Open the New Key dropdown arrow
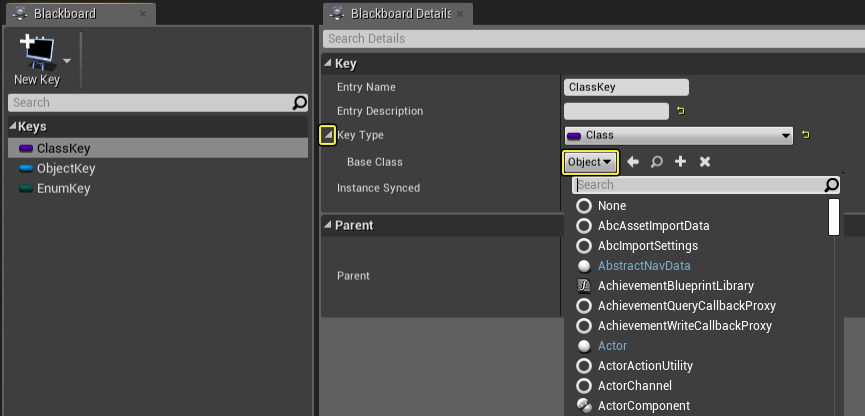 (67, 61)
